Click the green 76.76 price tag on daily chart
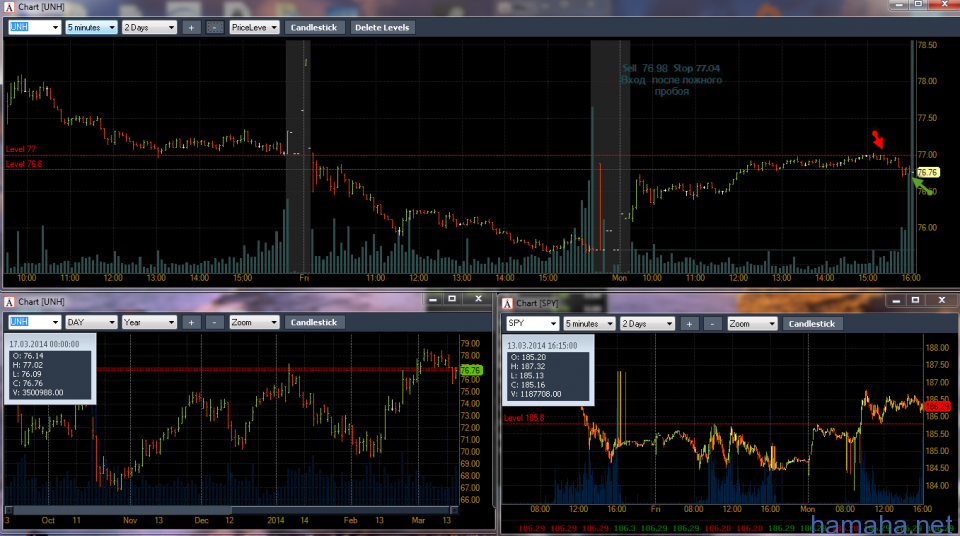Image resolution: width=960 pixels, height=536 pixels. click(x=471, y=370)
